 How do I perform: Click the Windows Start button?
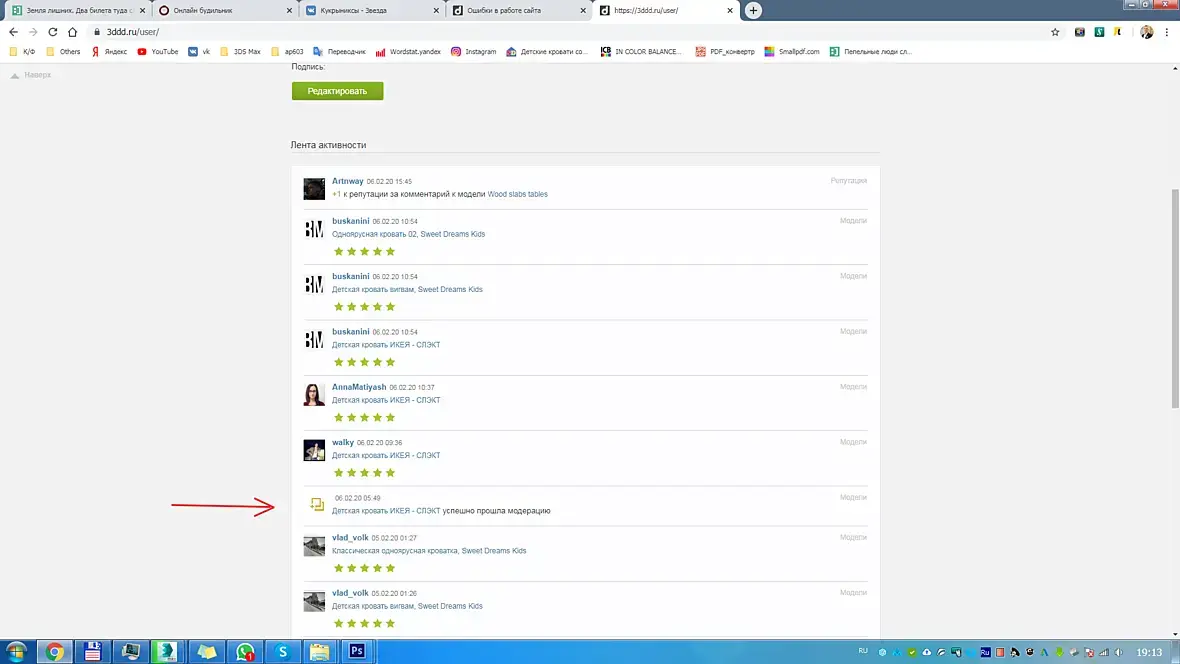tap(16, 651)
